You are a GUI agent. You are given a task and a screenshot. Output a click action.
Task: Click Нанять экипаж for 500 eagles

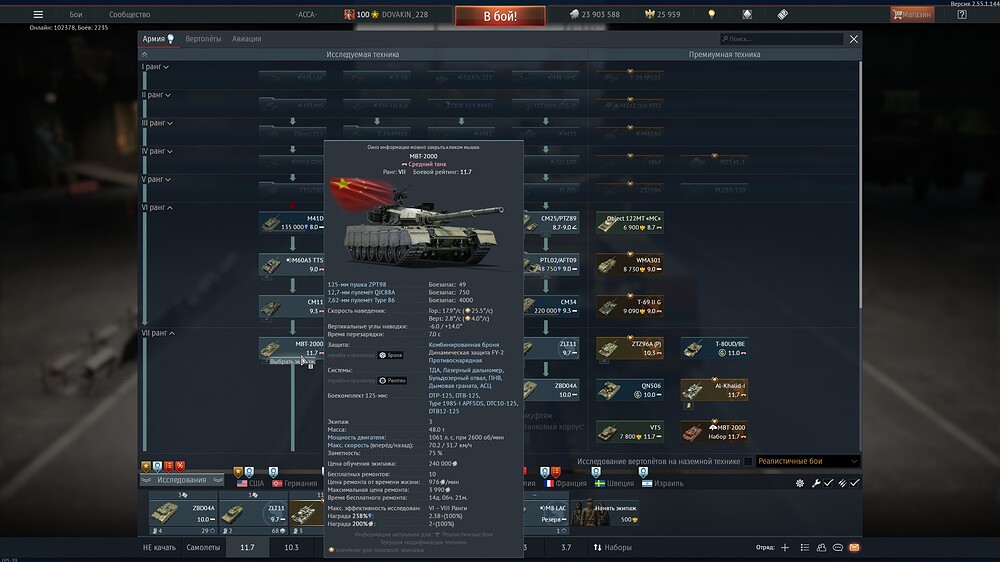[x=605, y=513]
